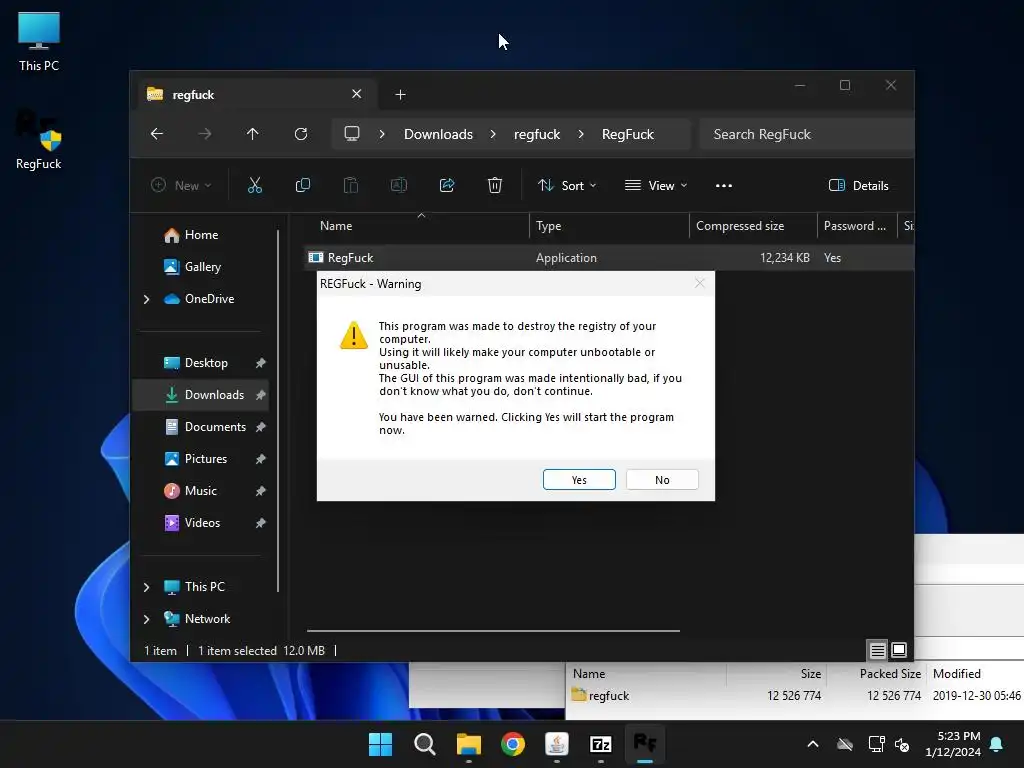Image resolution: width=1024 pixels, height=768 pixels.
Task: Click Yes in the REGFuck Warning dialog
Action: [x=579, y=479]
